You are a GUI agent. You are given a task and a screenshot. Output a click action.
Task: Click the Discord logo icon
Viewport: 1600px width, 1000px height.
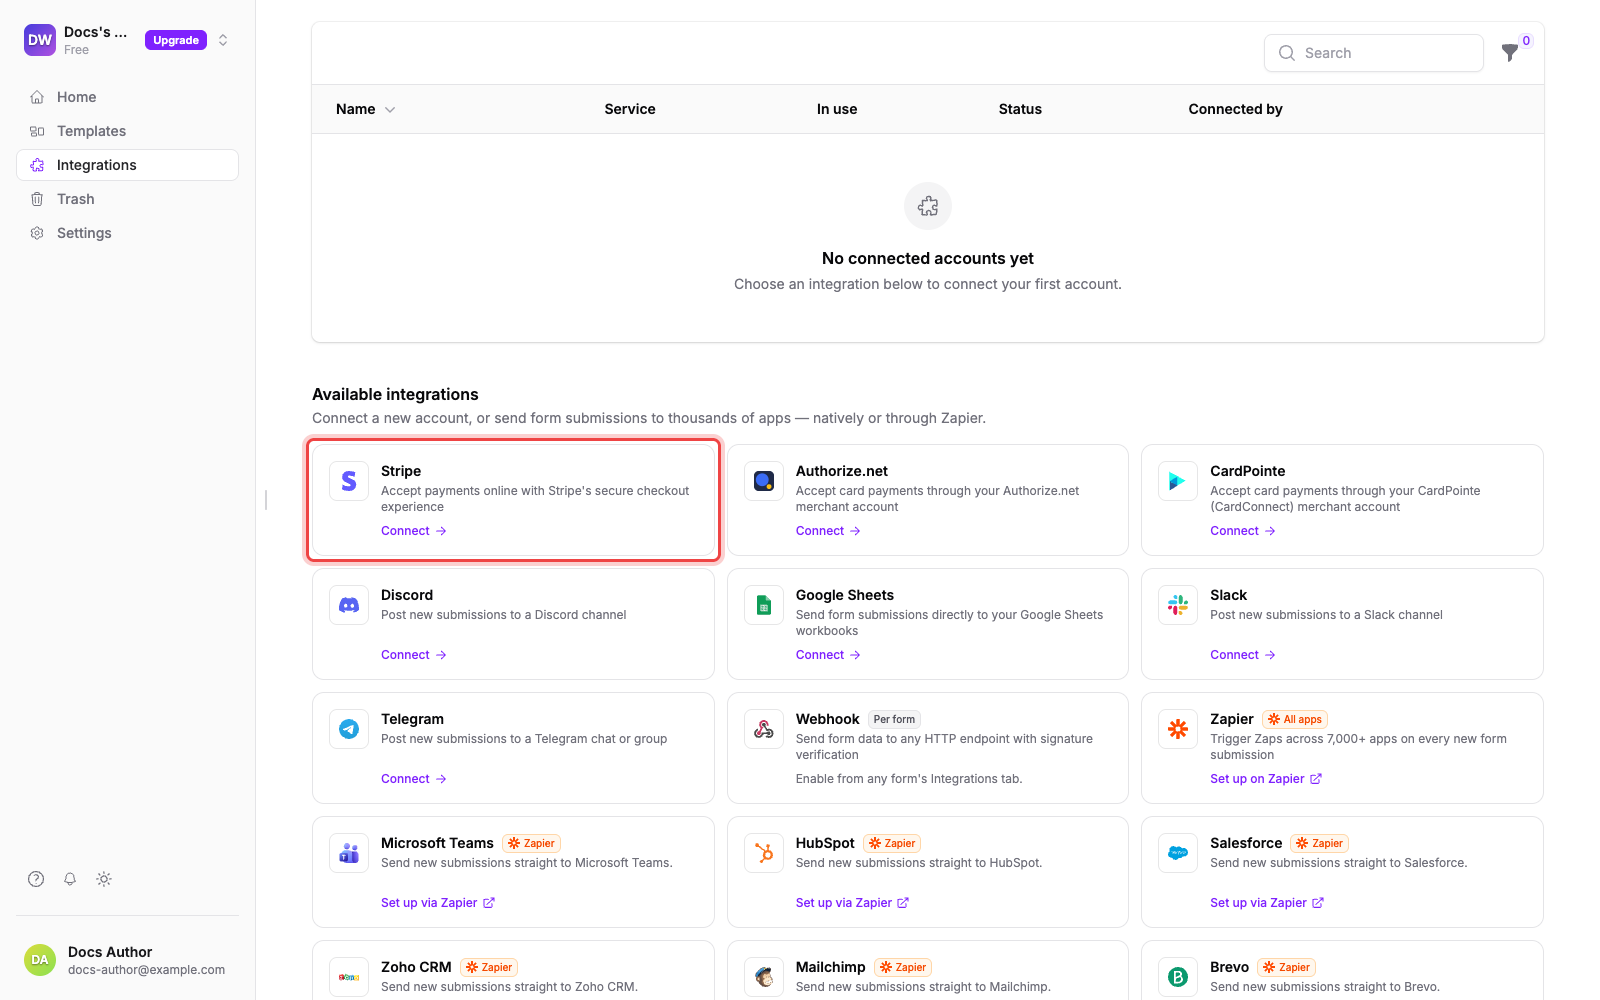pos(349,605)
